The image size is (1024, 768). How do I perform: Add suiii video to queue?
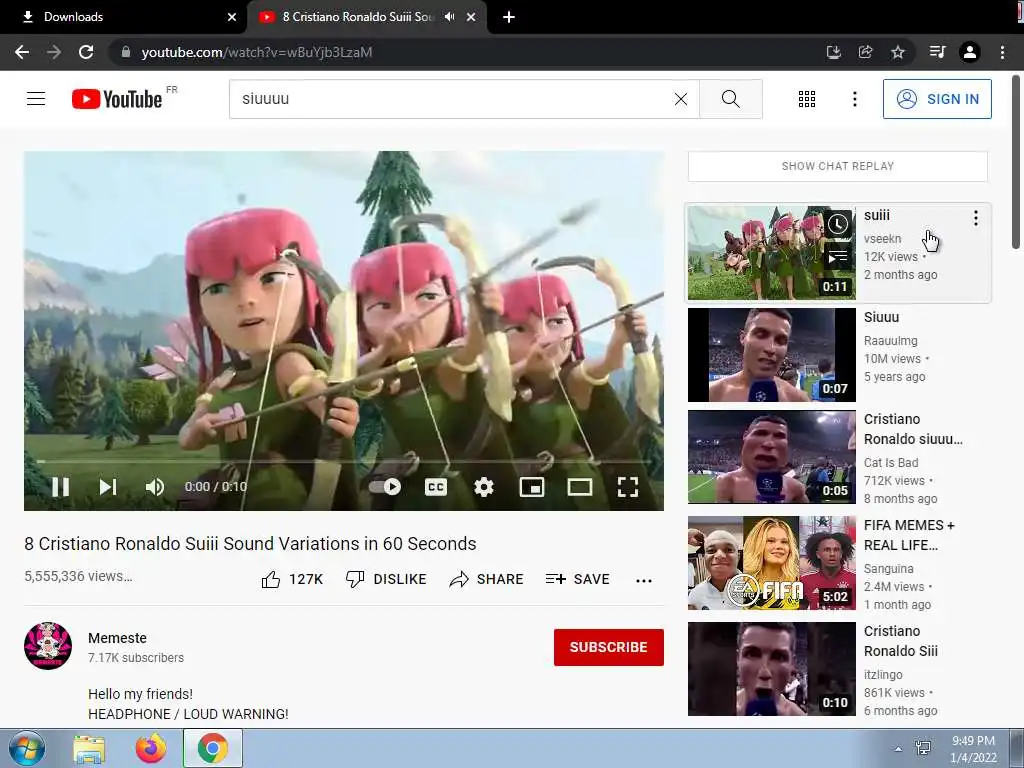[838, 257]
